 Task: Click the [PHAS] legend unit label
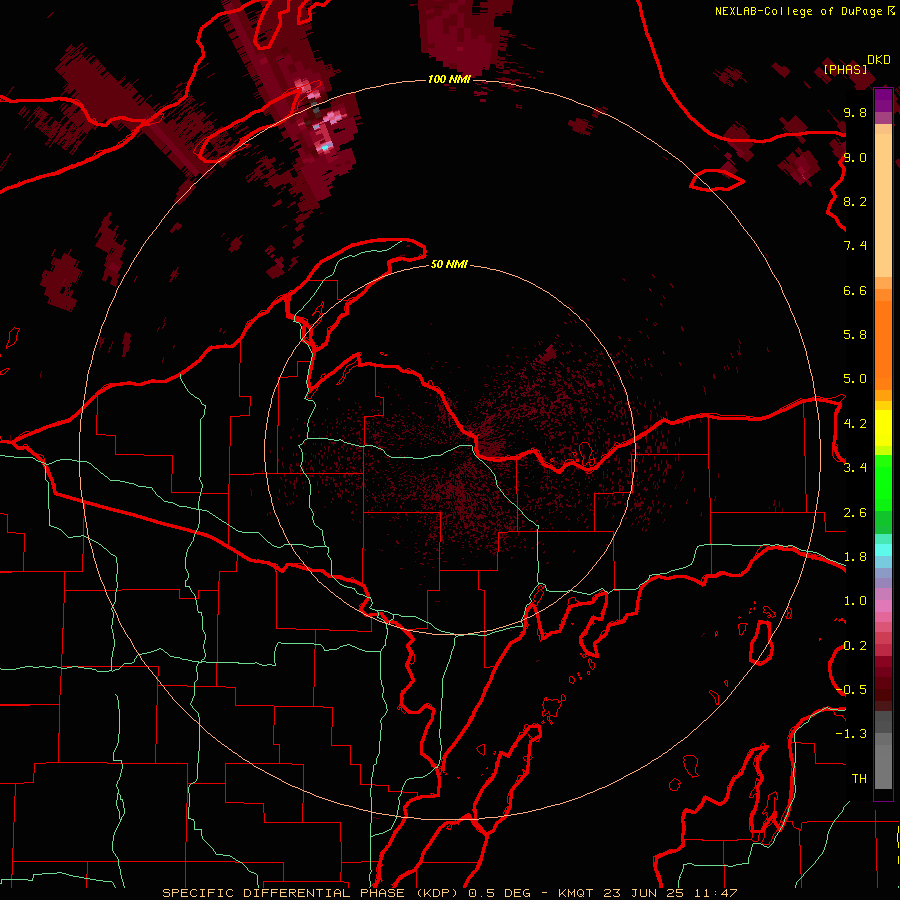point(845,69)
